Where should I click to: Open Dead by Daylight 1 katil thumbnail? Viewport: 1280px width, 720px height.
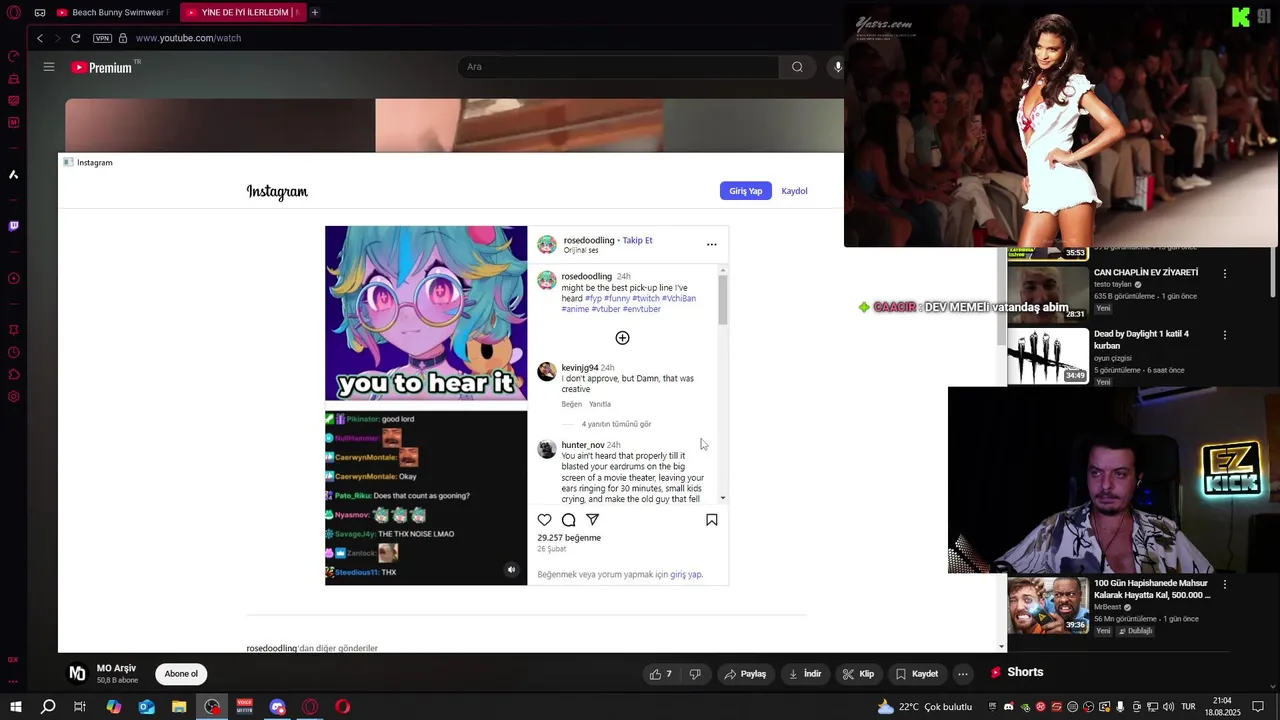(x=1048, y=356)
